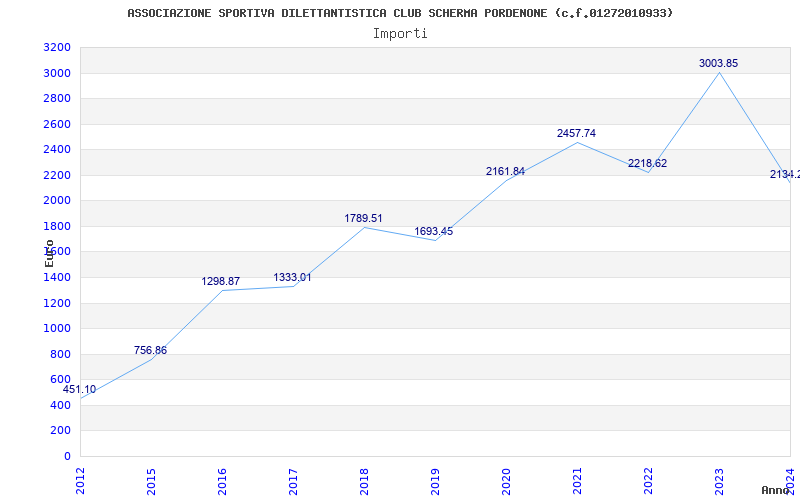Click the 451.10 data label for 2012
This screenshot has width=800, height=500.
[x=79, y=390]
